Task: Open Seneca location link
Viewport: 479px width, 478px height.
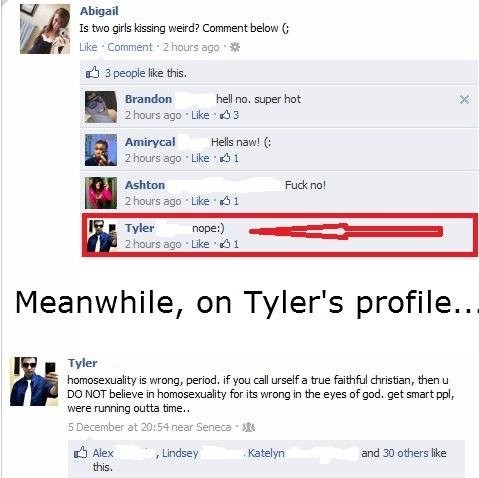Action: [214, 427]
